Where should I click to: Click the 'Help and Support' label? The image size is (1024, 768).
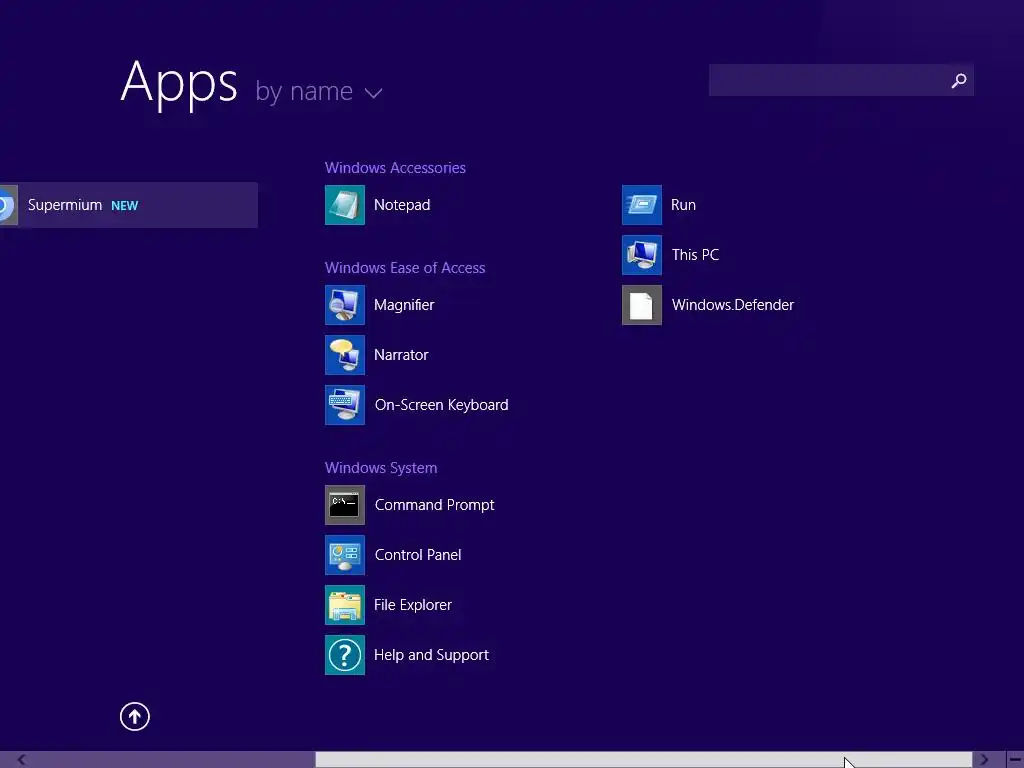(431, 655)
